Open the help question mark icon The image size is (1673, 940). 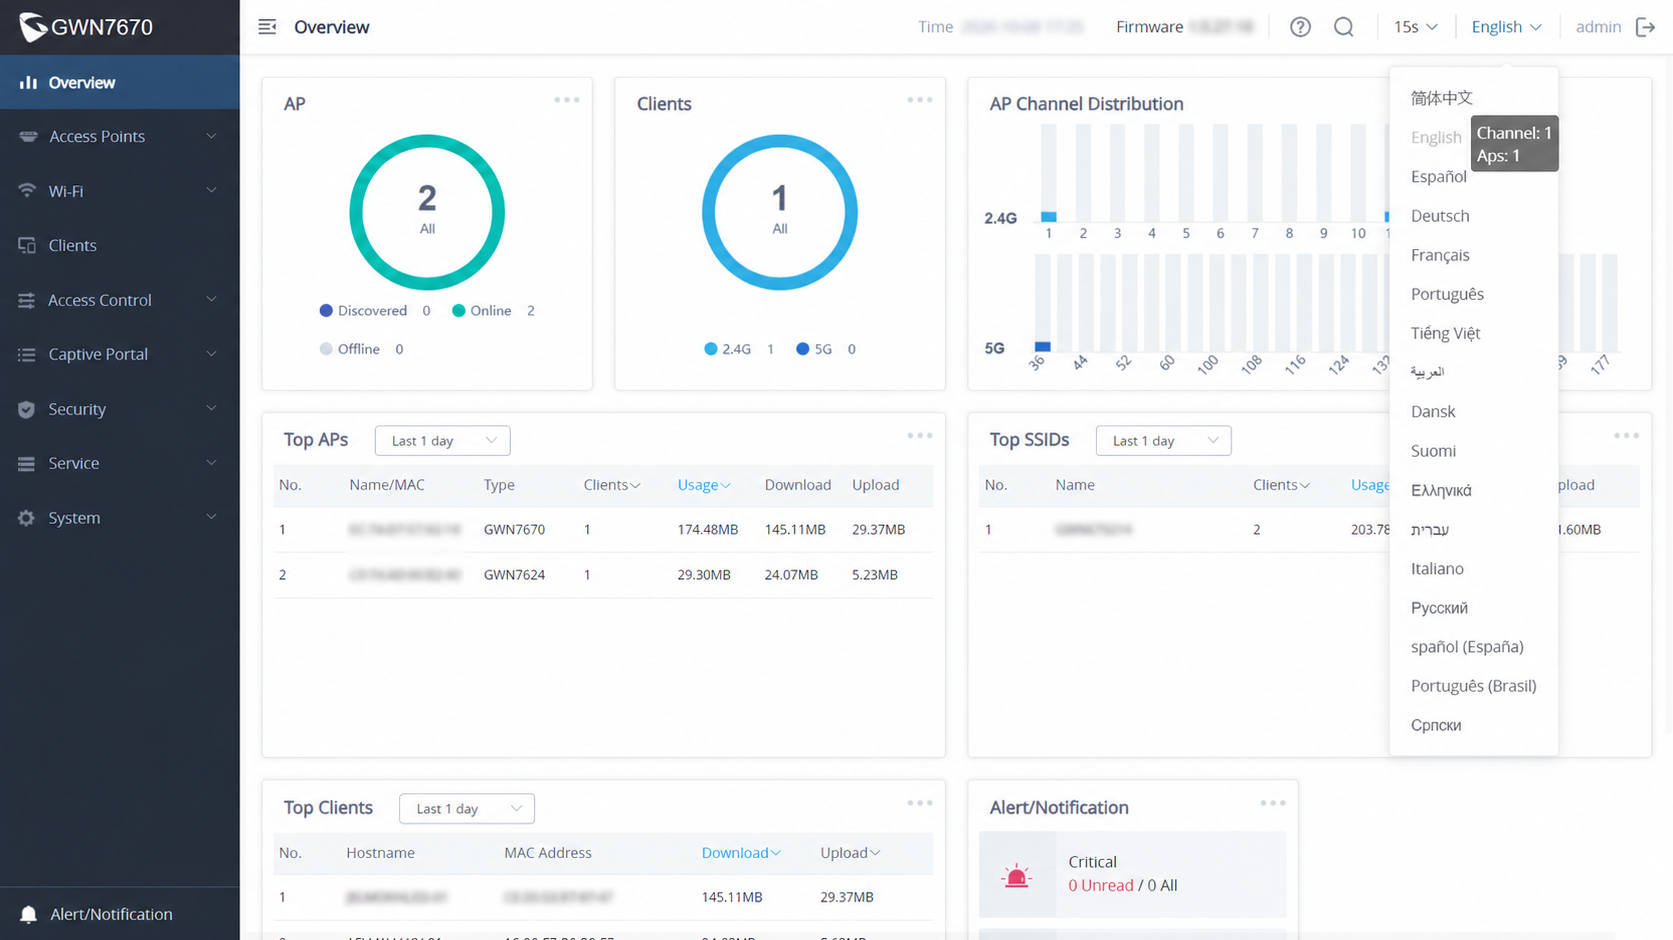pyautogui.click(x=1300, y=27)
